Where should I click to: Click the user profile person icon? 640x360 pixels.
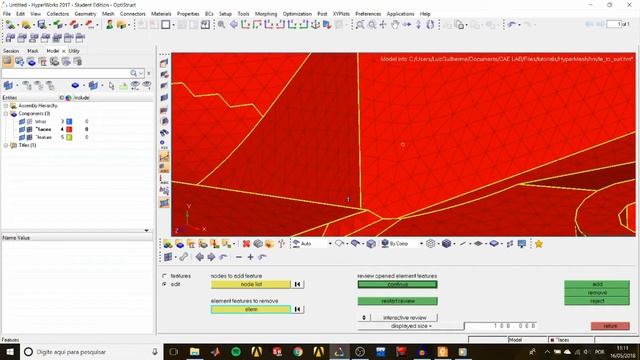109,25
